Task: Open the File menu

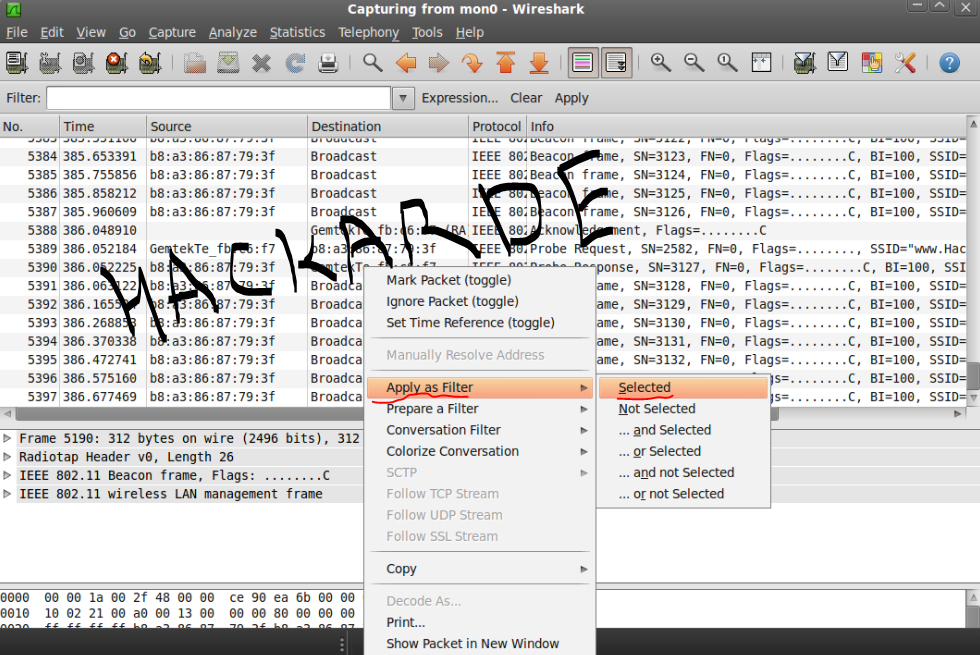Action: tap(17, 32)
